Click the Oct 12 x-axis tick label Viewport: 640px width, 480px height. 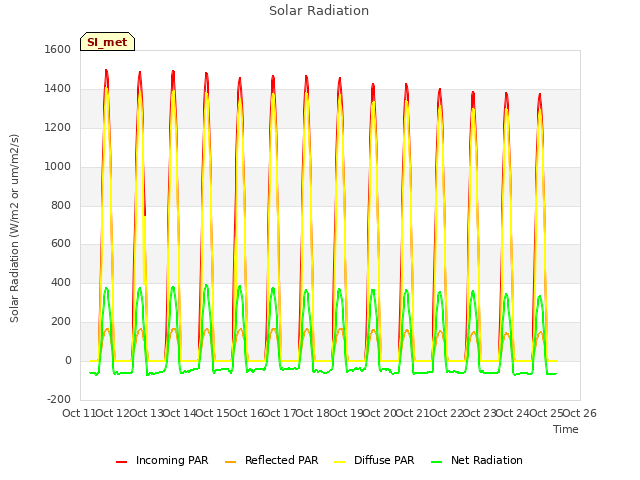(113, 413)
